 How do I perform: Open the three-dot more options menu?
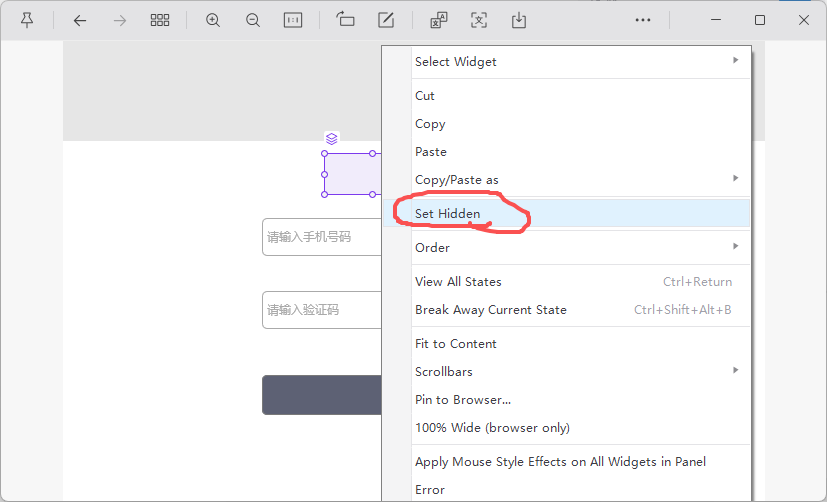pos(643,20)
